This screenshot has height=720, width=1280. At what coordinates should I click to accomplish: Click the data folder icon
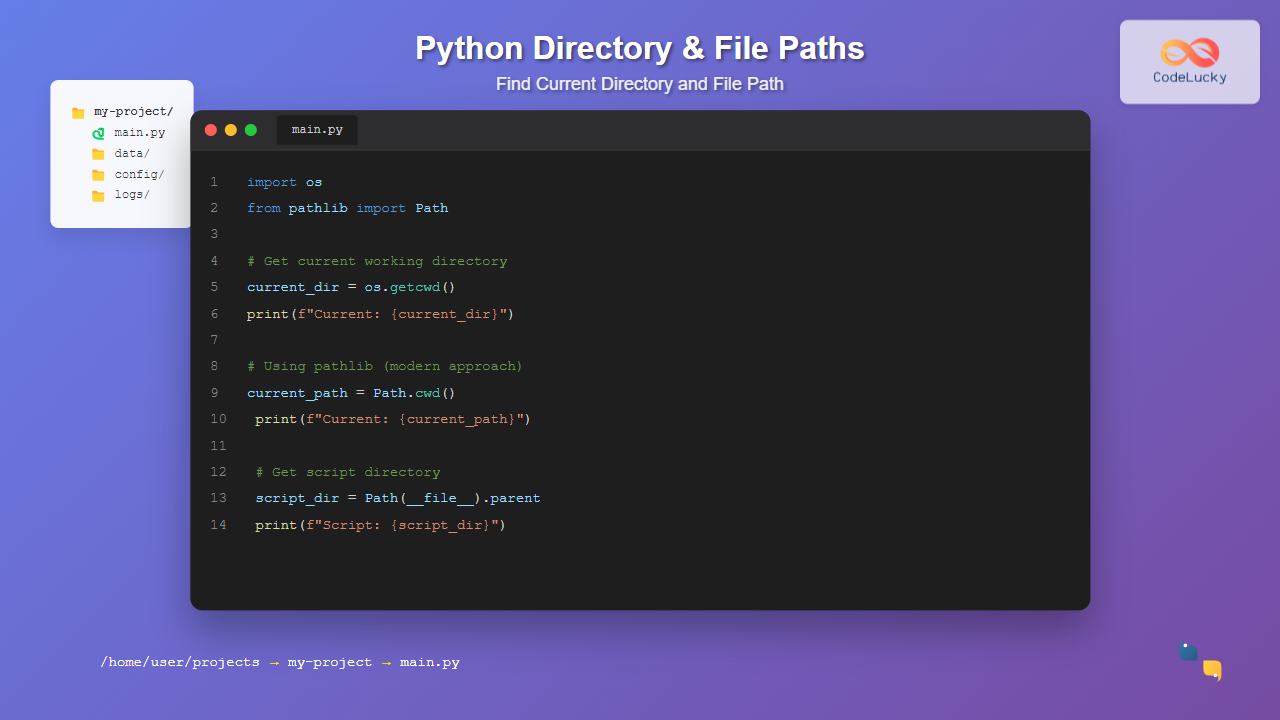coord(98,154)
